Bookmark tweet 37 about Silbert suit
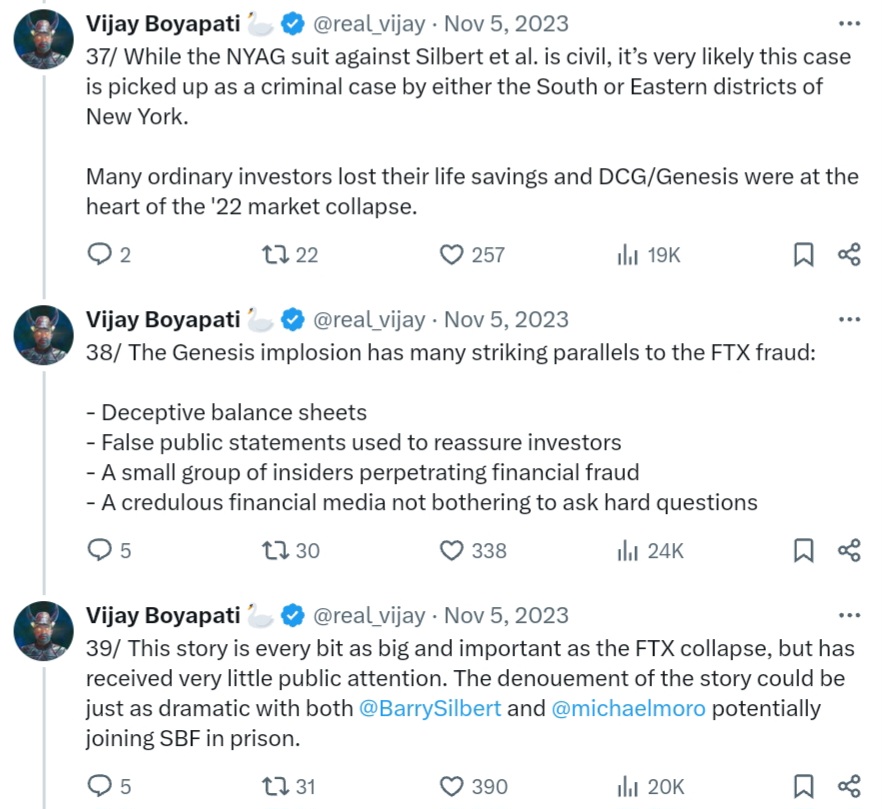 pyautogui.click(x=803, y=255)
